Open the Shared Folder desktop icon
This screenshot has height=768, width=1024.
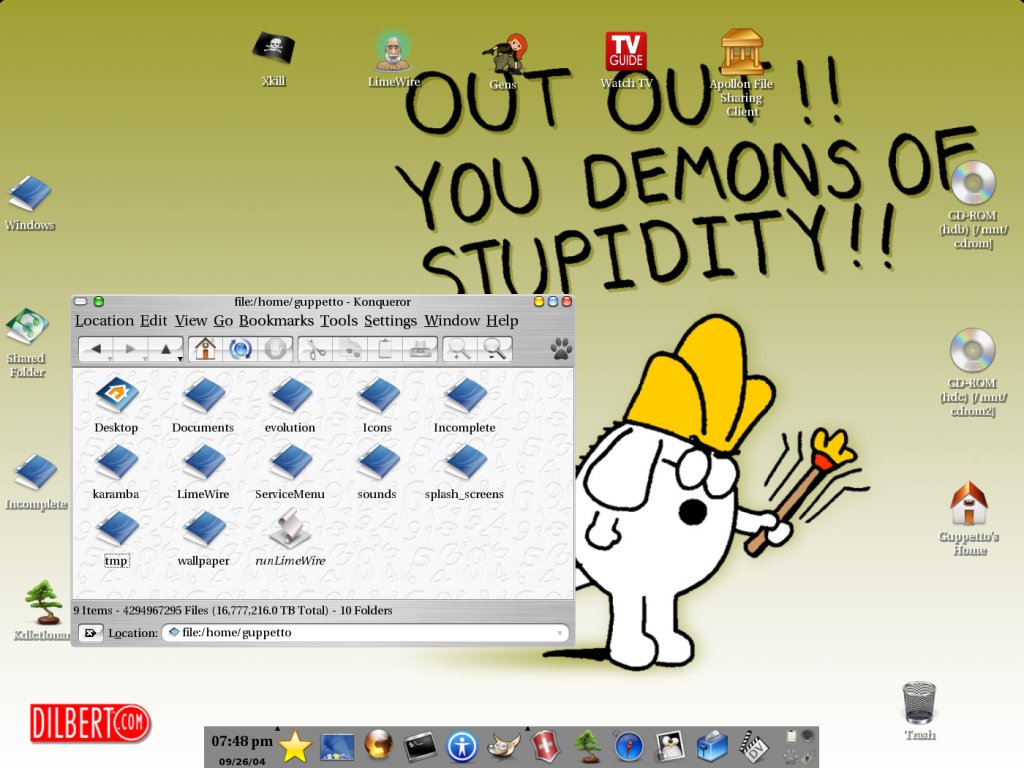(x=27, y=343)
